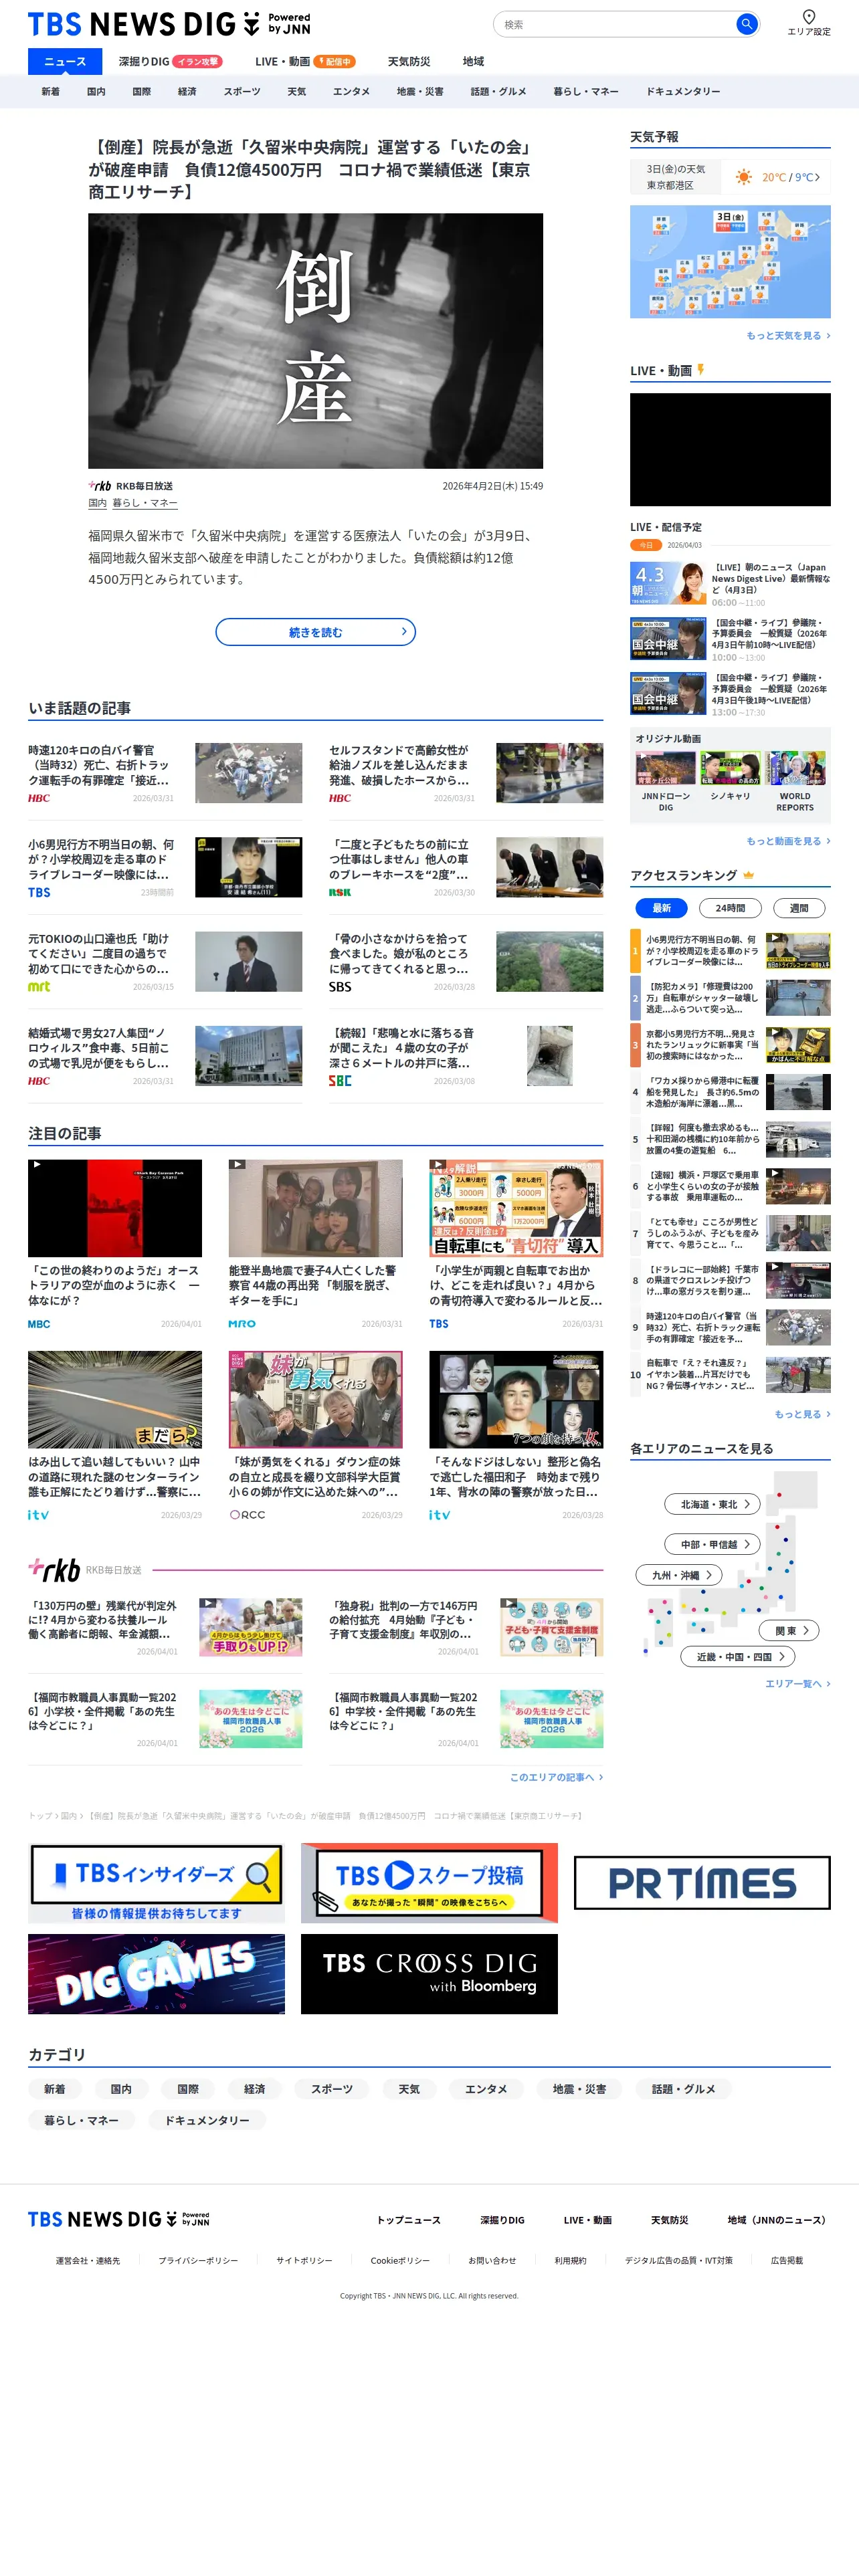The image size is (859, 2576).
Task: Click footer プライバシーポリシー link
Action: point(198,2260)
